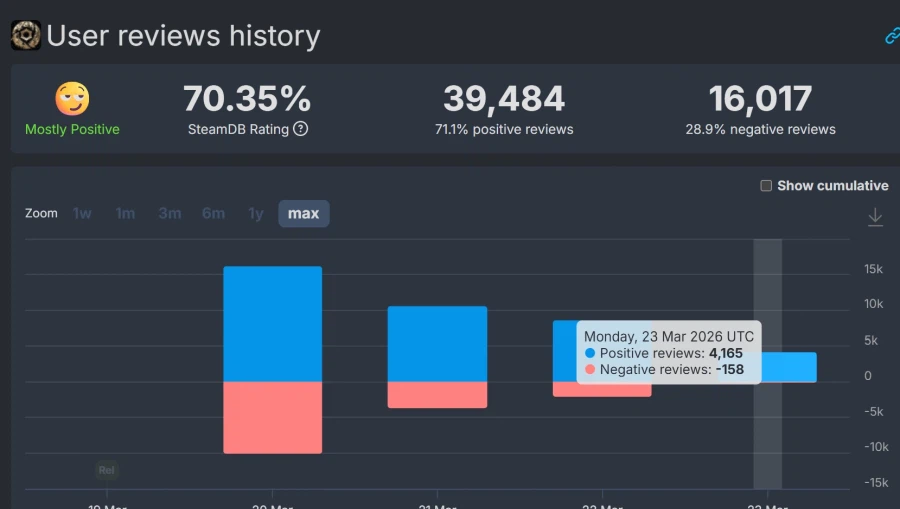
Task: Switch chart zoom to 6m
Action: [x=213, y=213]
